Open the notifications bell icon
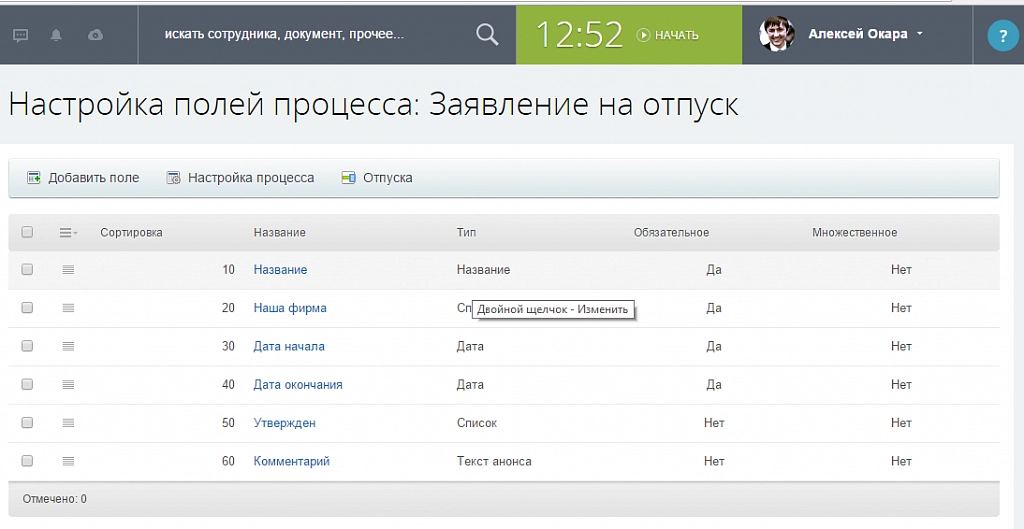 tap(57, 35)
